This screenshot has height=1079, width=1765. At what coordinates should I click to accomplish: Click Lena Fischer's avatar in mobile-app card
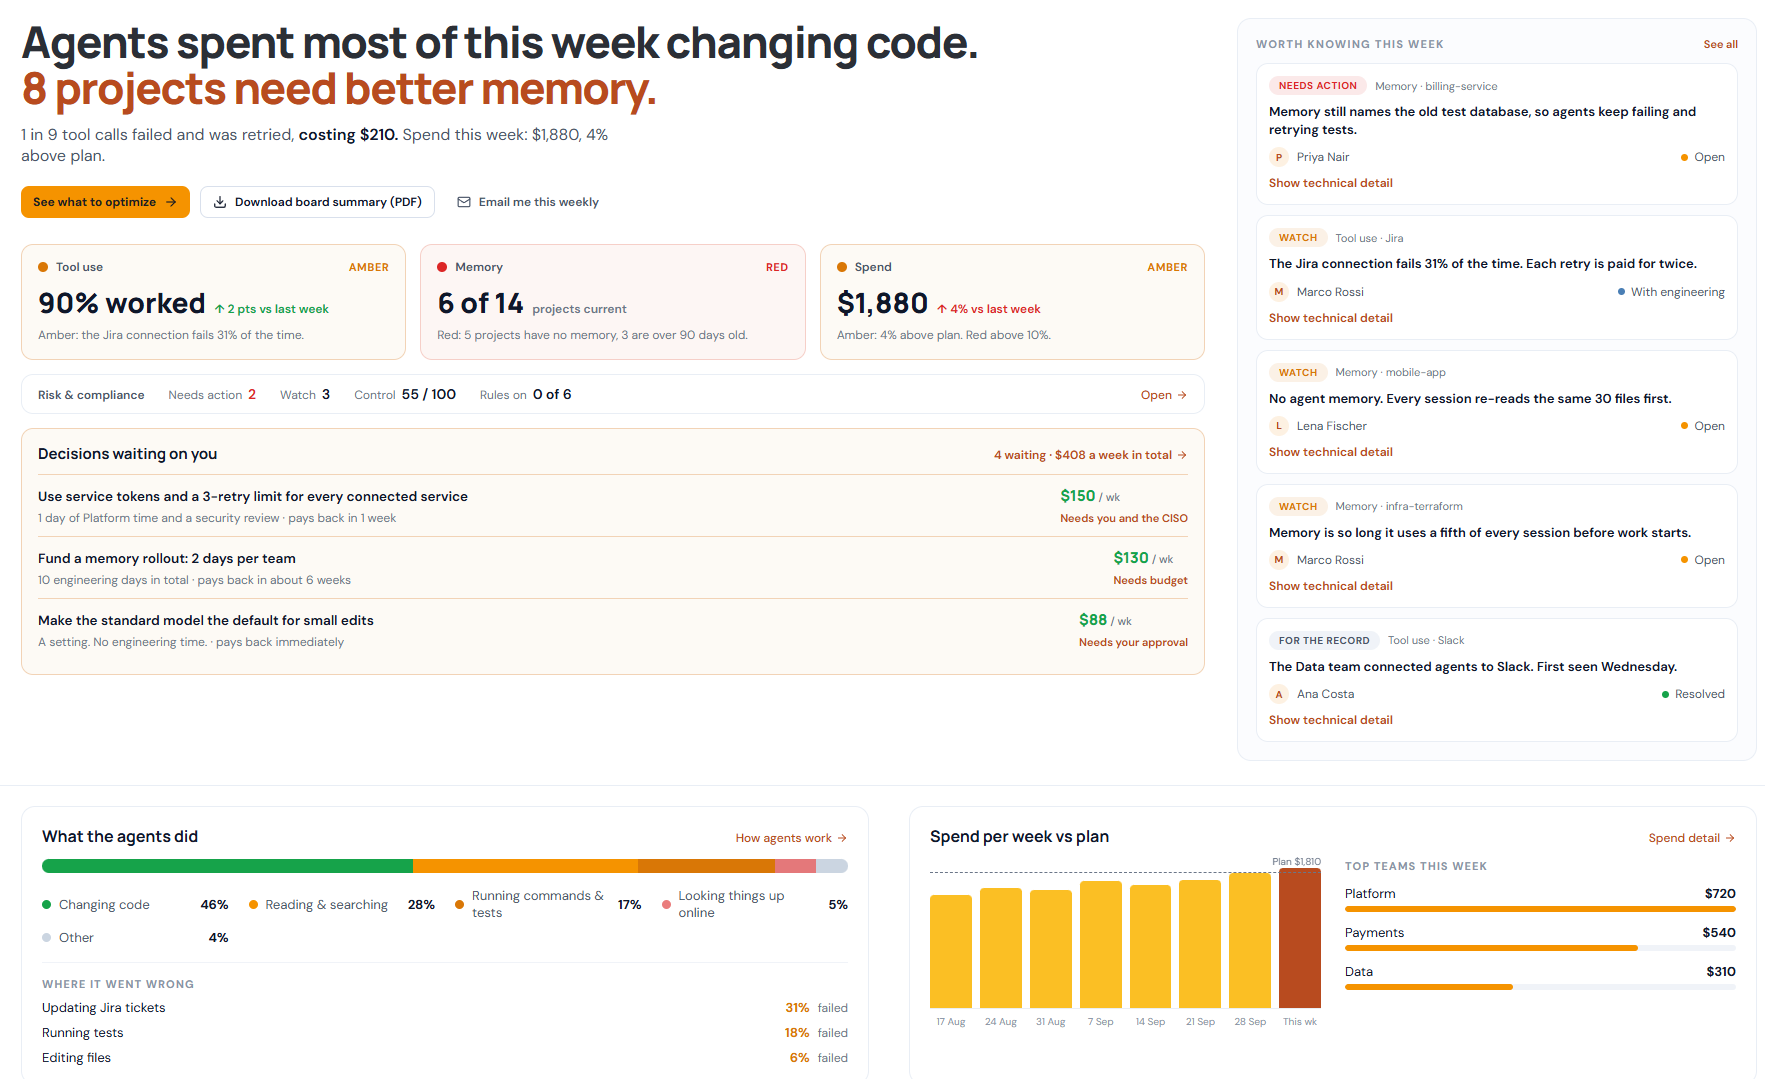click(x=1278, y=426)
